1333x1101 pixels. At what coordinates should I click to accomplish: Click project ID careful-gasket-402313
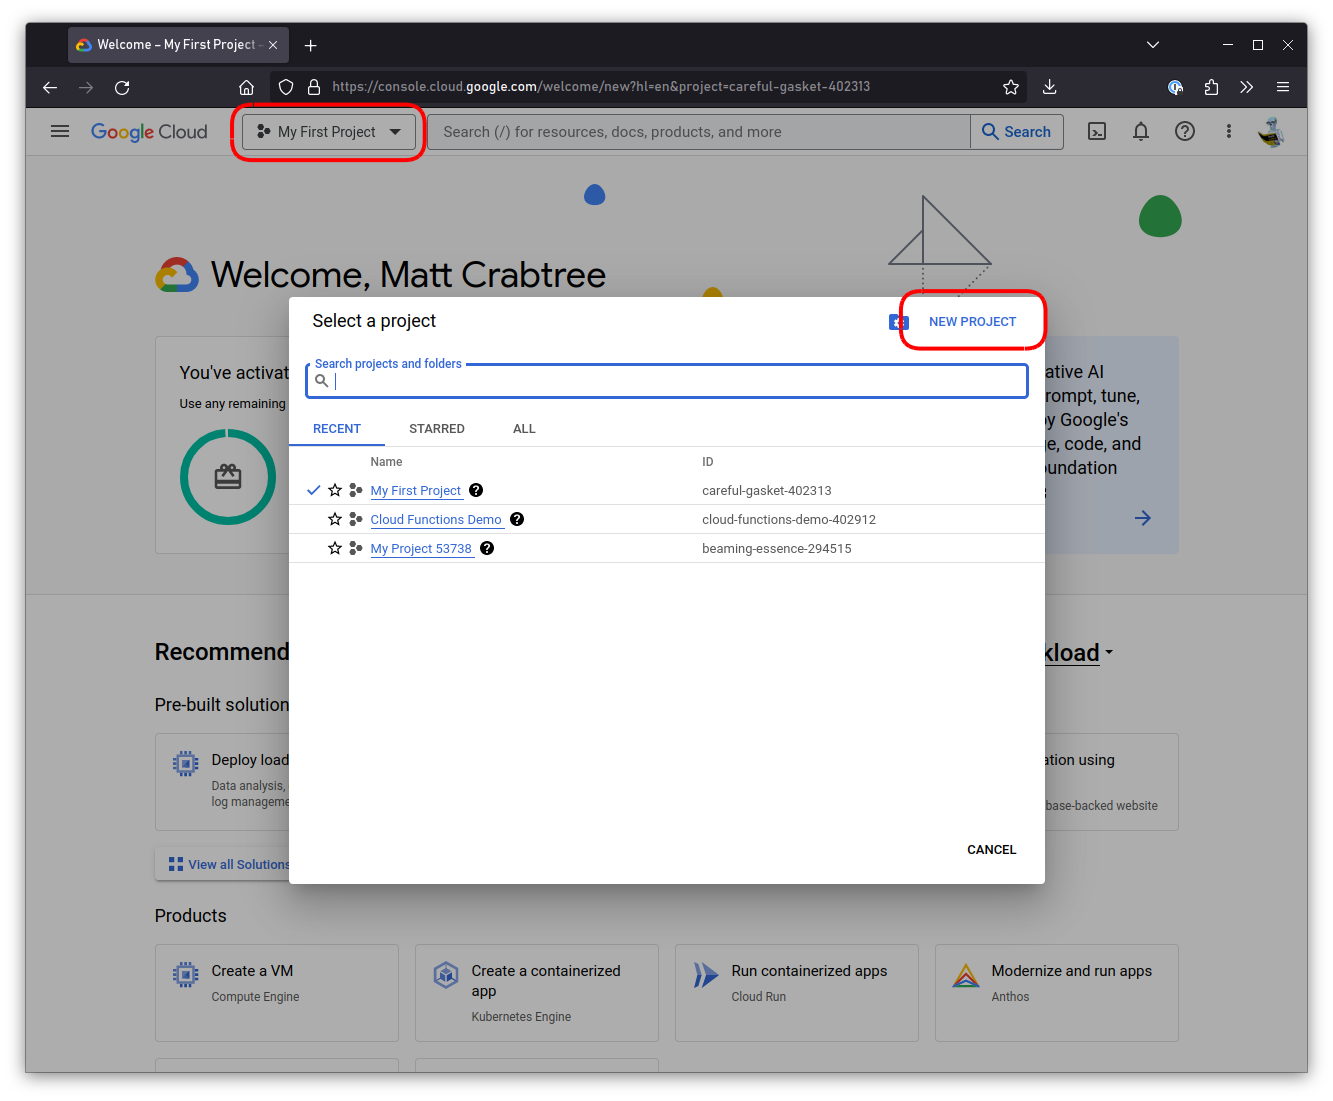tap(767, 491)
